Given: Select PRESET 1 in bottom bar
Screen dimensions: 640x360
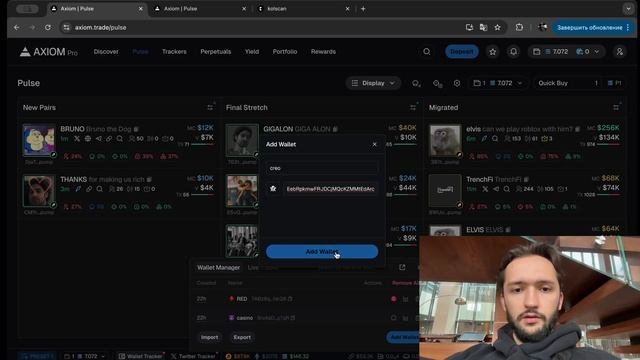Looking at the screenshot, I should [38, 356].
